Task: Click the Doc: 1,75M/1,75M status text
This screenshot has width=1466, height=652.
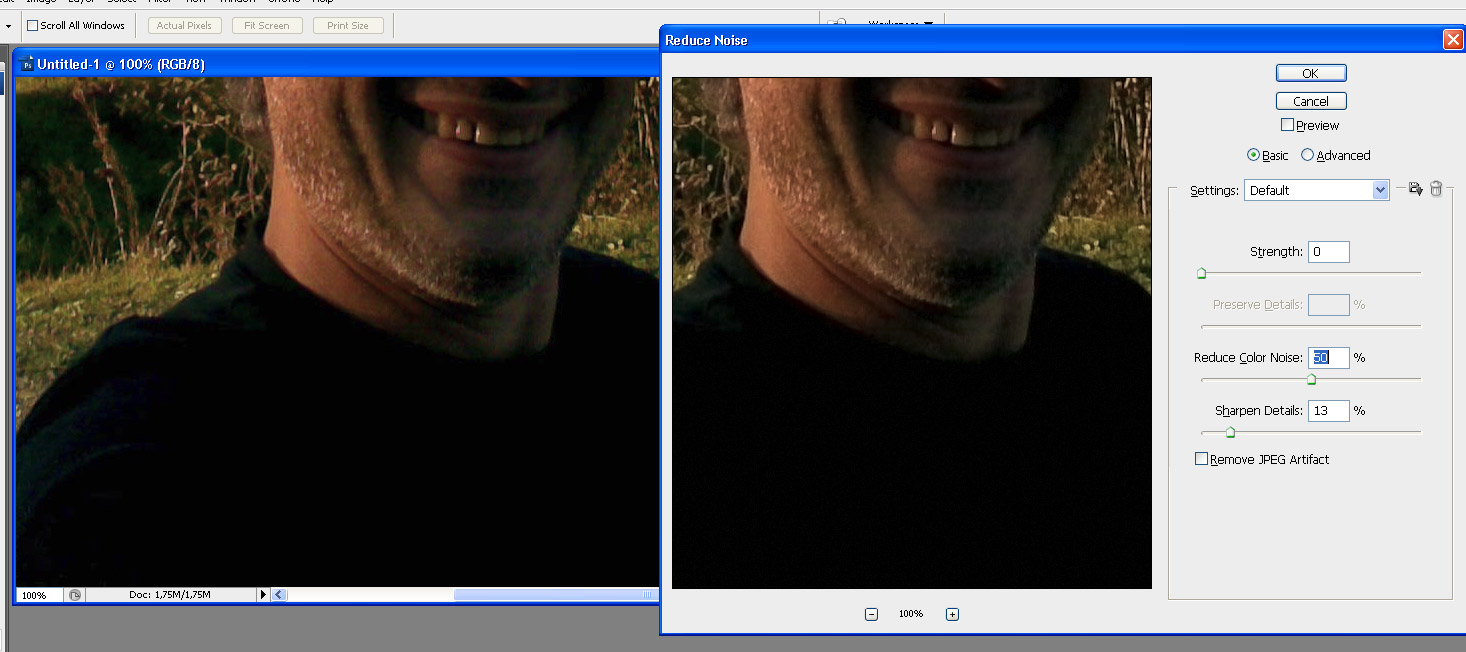Action: pyautogui.click(x=169, y=595)
